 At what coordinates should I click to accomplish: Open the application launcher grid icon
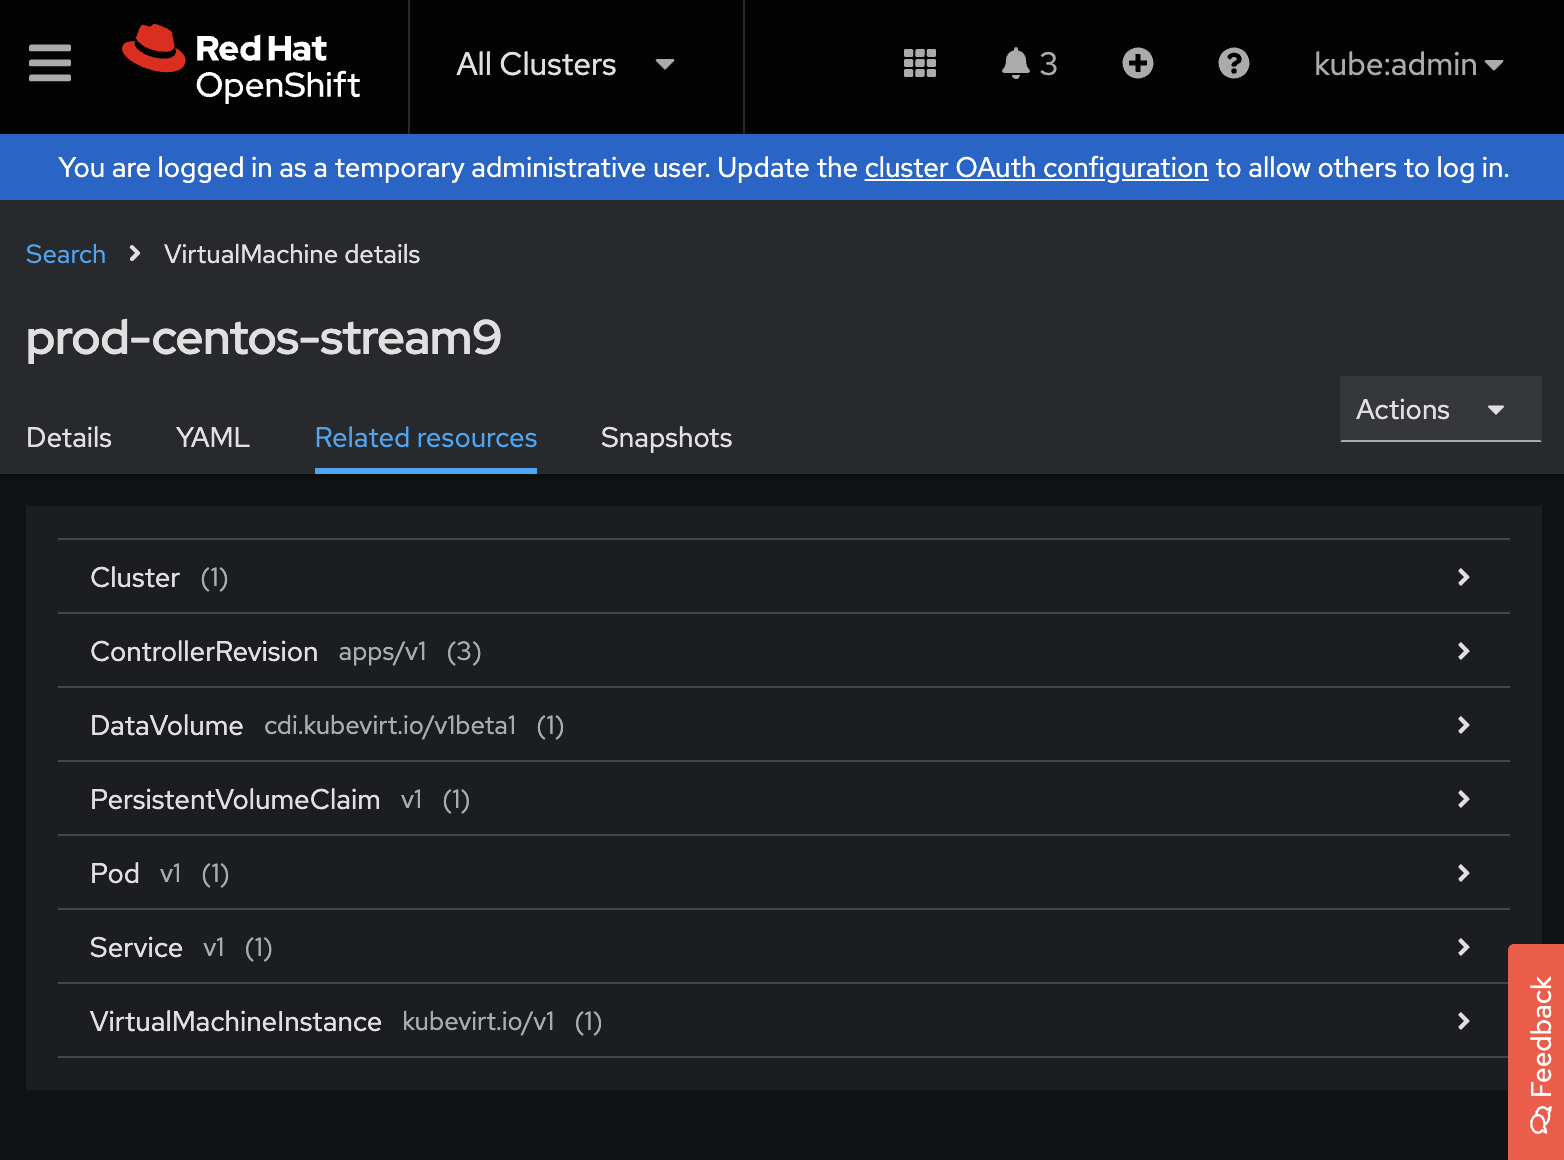click(919, 63)
